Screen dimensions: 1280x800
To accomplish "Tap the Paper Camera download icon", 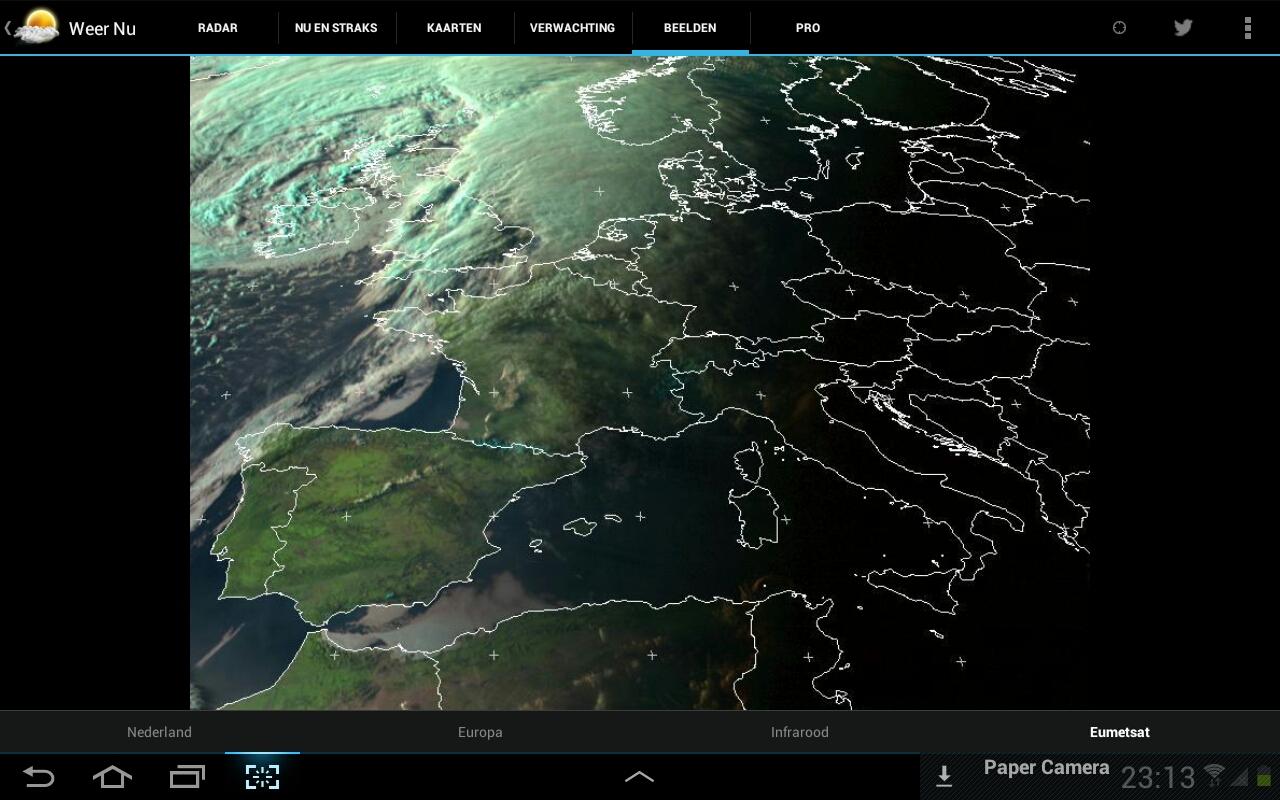I will (x=944, y=774).
